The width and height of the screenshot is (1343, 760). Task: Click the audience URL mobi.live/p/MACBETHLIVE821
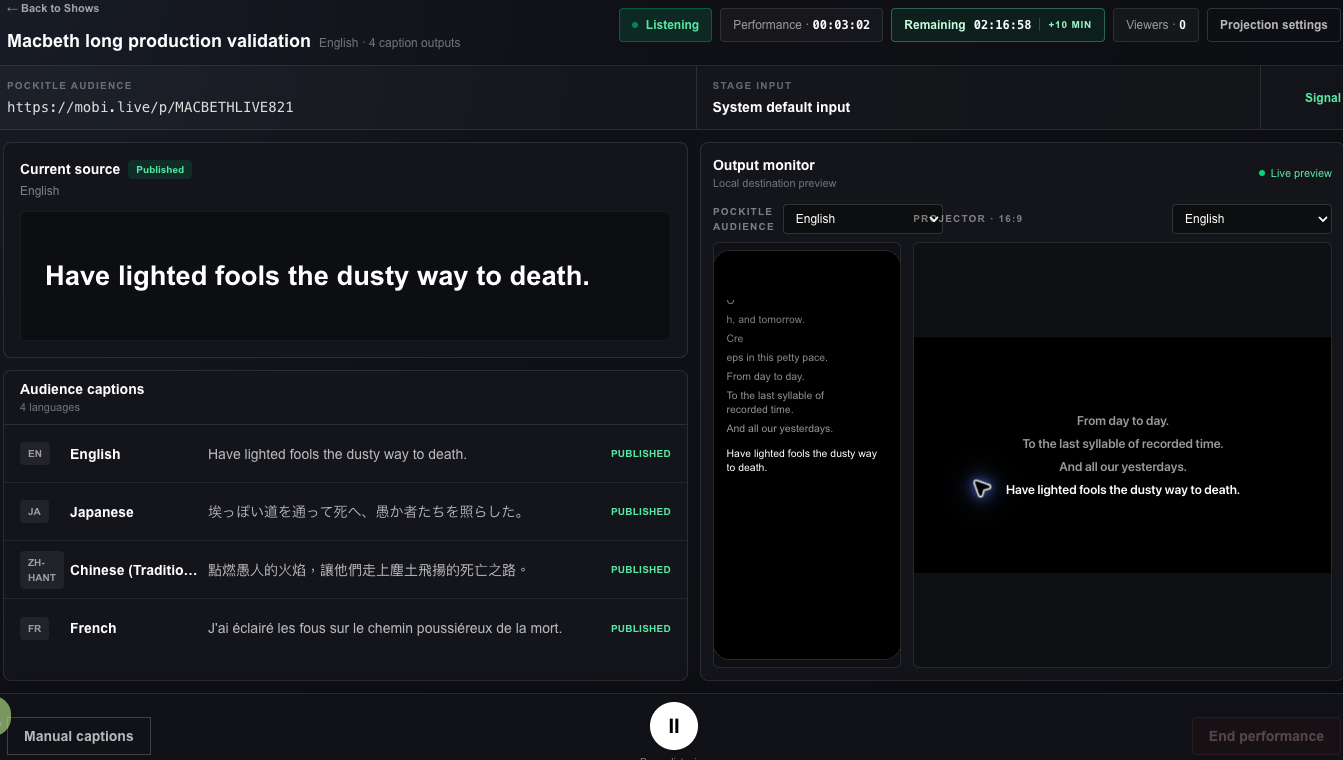pyautogui.click(x=150, y=107)
